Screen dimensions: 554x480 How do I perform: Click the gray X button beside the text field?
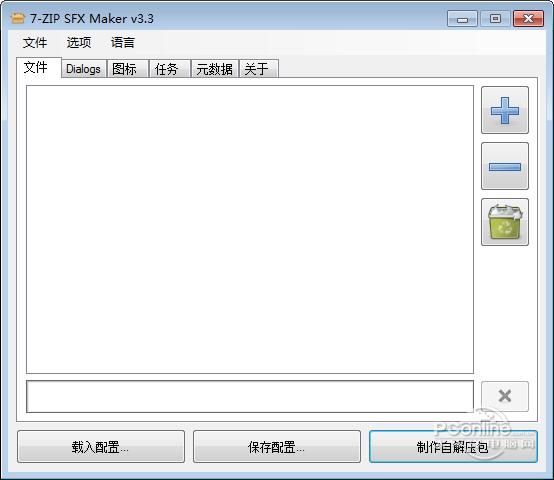tap(505, 396)
